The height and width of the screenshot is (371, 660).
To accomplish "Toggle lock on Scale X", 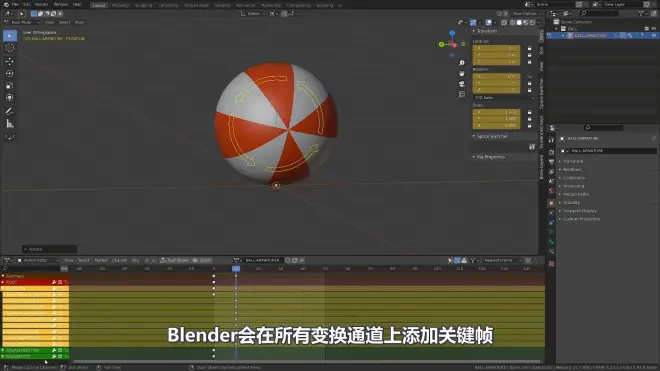I will (x=530, y=112).
